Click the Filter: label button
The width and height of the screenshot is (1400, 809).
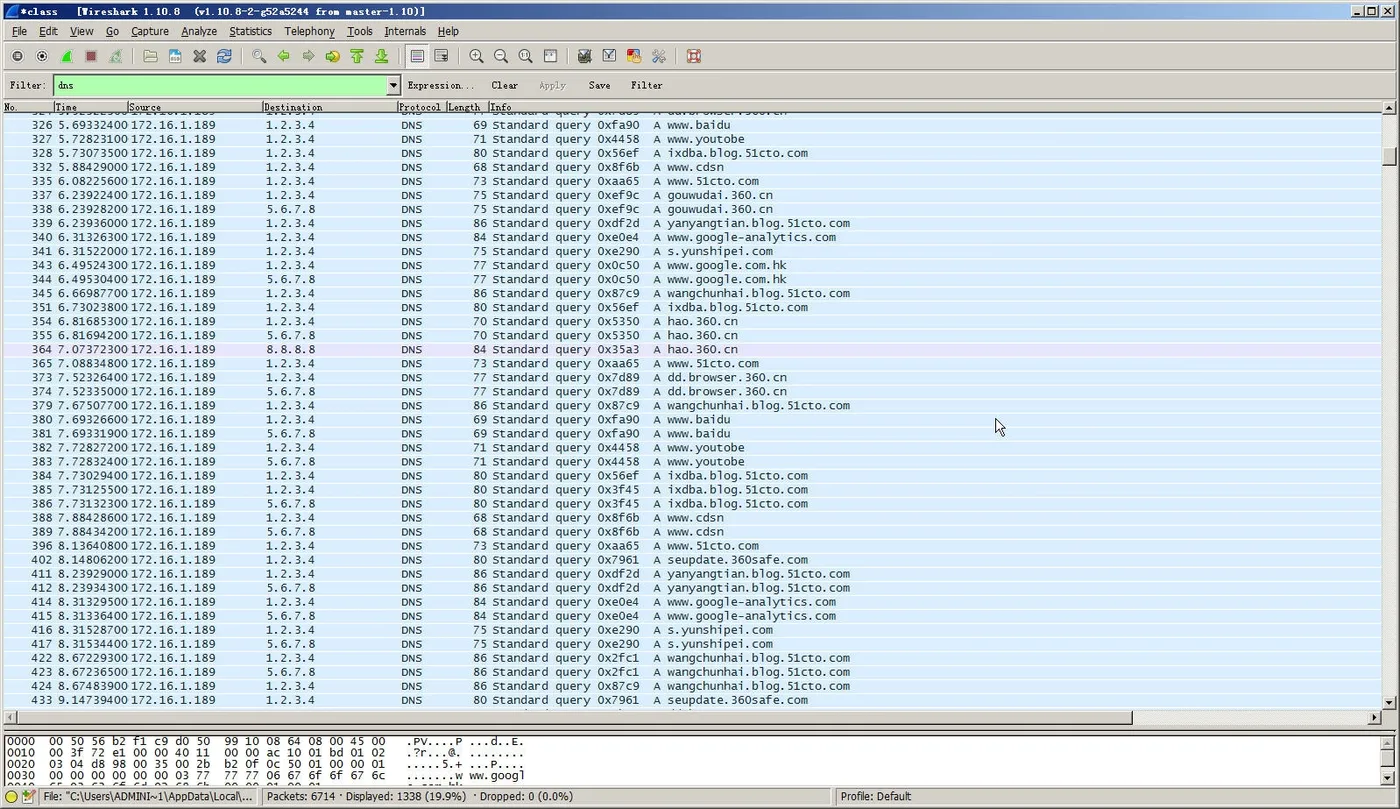point(27,86)
